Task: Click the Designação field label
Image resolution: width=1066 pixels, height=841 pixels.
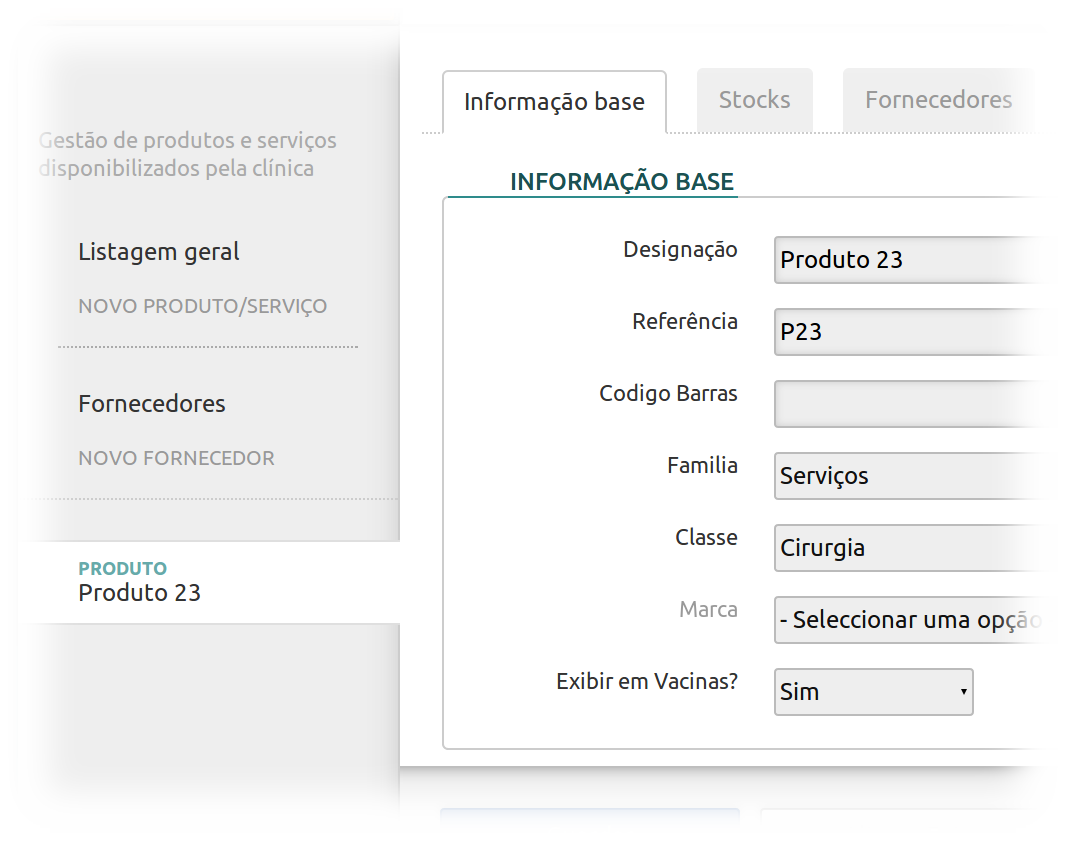Action: click(680, 250)
